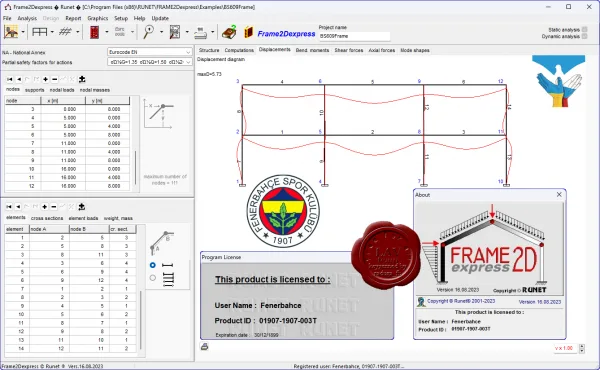Click the printer icon in toolbar
Viewport: 600px width, 370px height.
200,33
